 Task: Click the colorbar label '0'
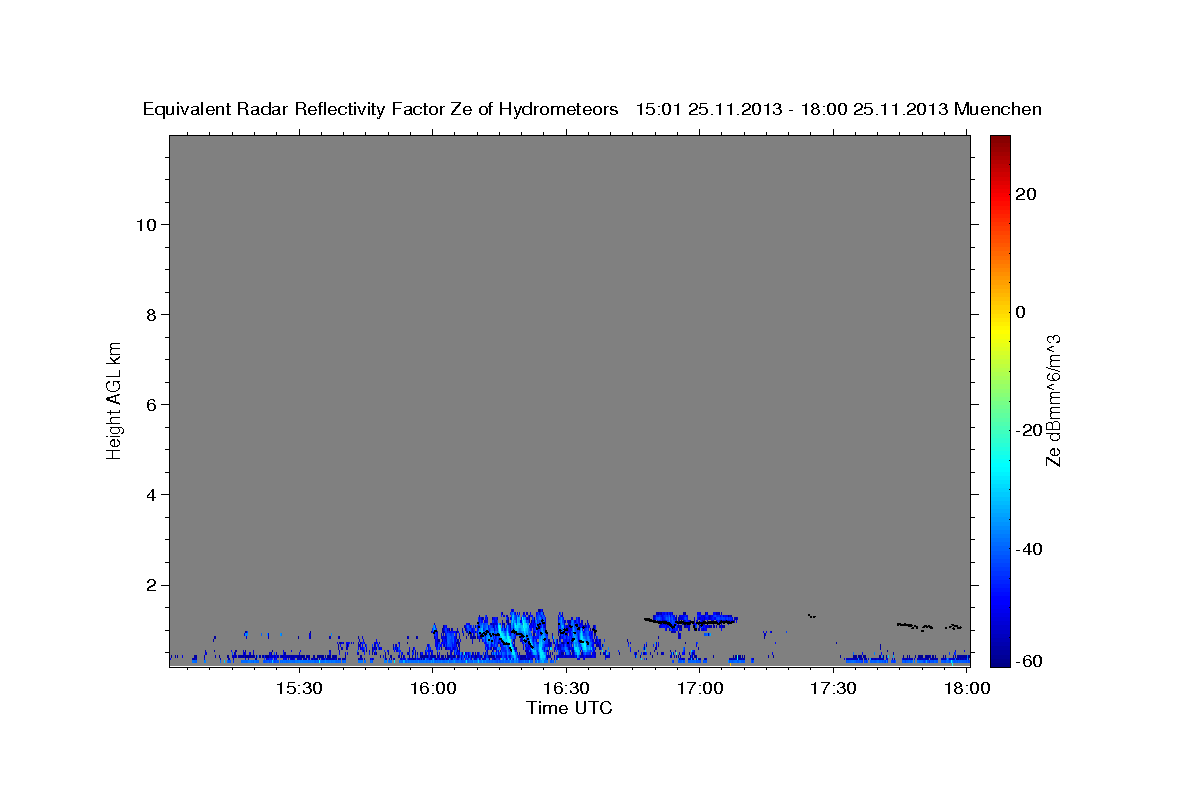(x=1021, y=312)
